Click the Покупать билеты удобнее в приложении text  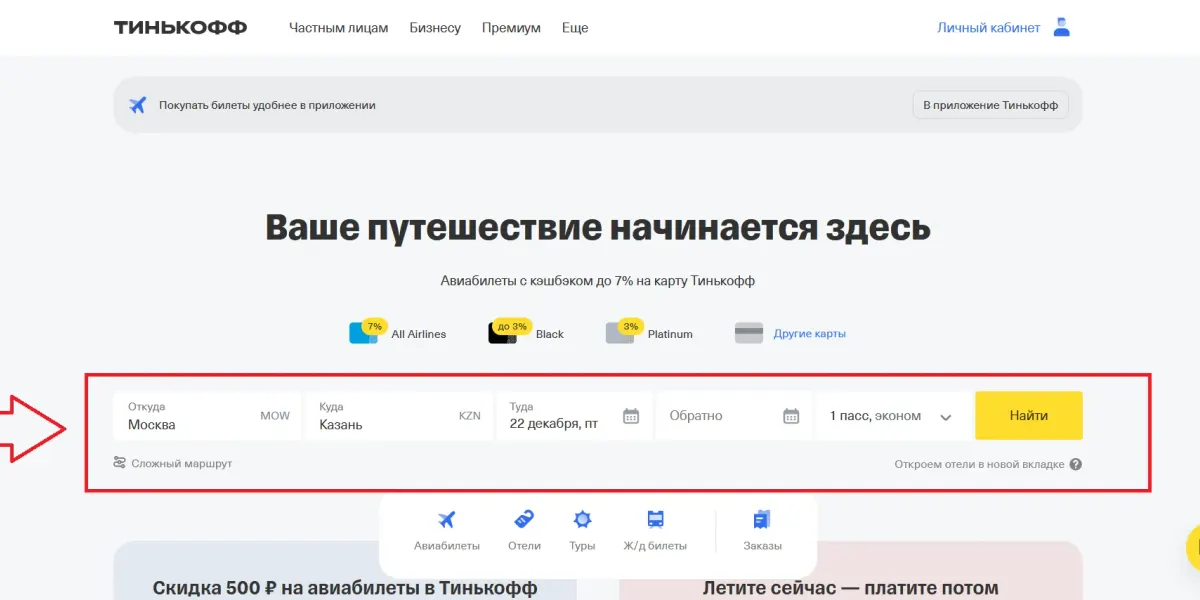(267, 105)
